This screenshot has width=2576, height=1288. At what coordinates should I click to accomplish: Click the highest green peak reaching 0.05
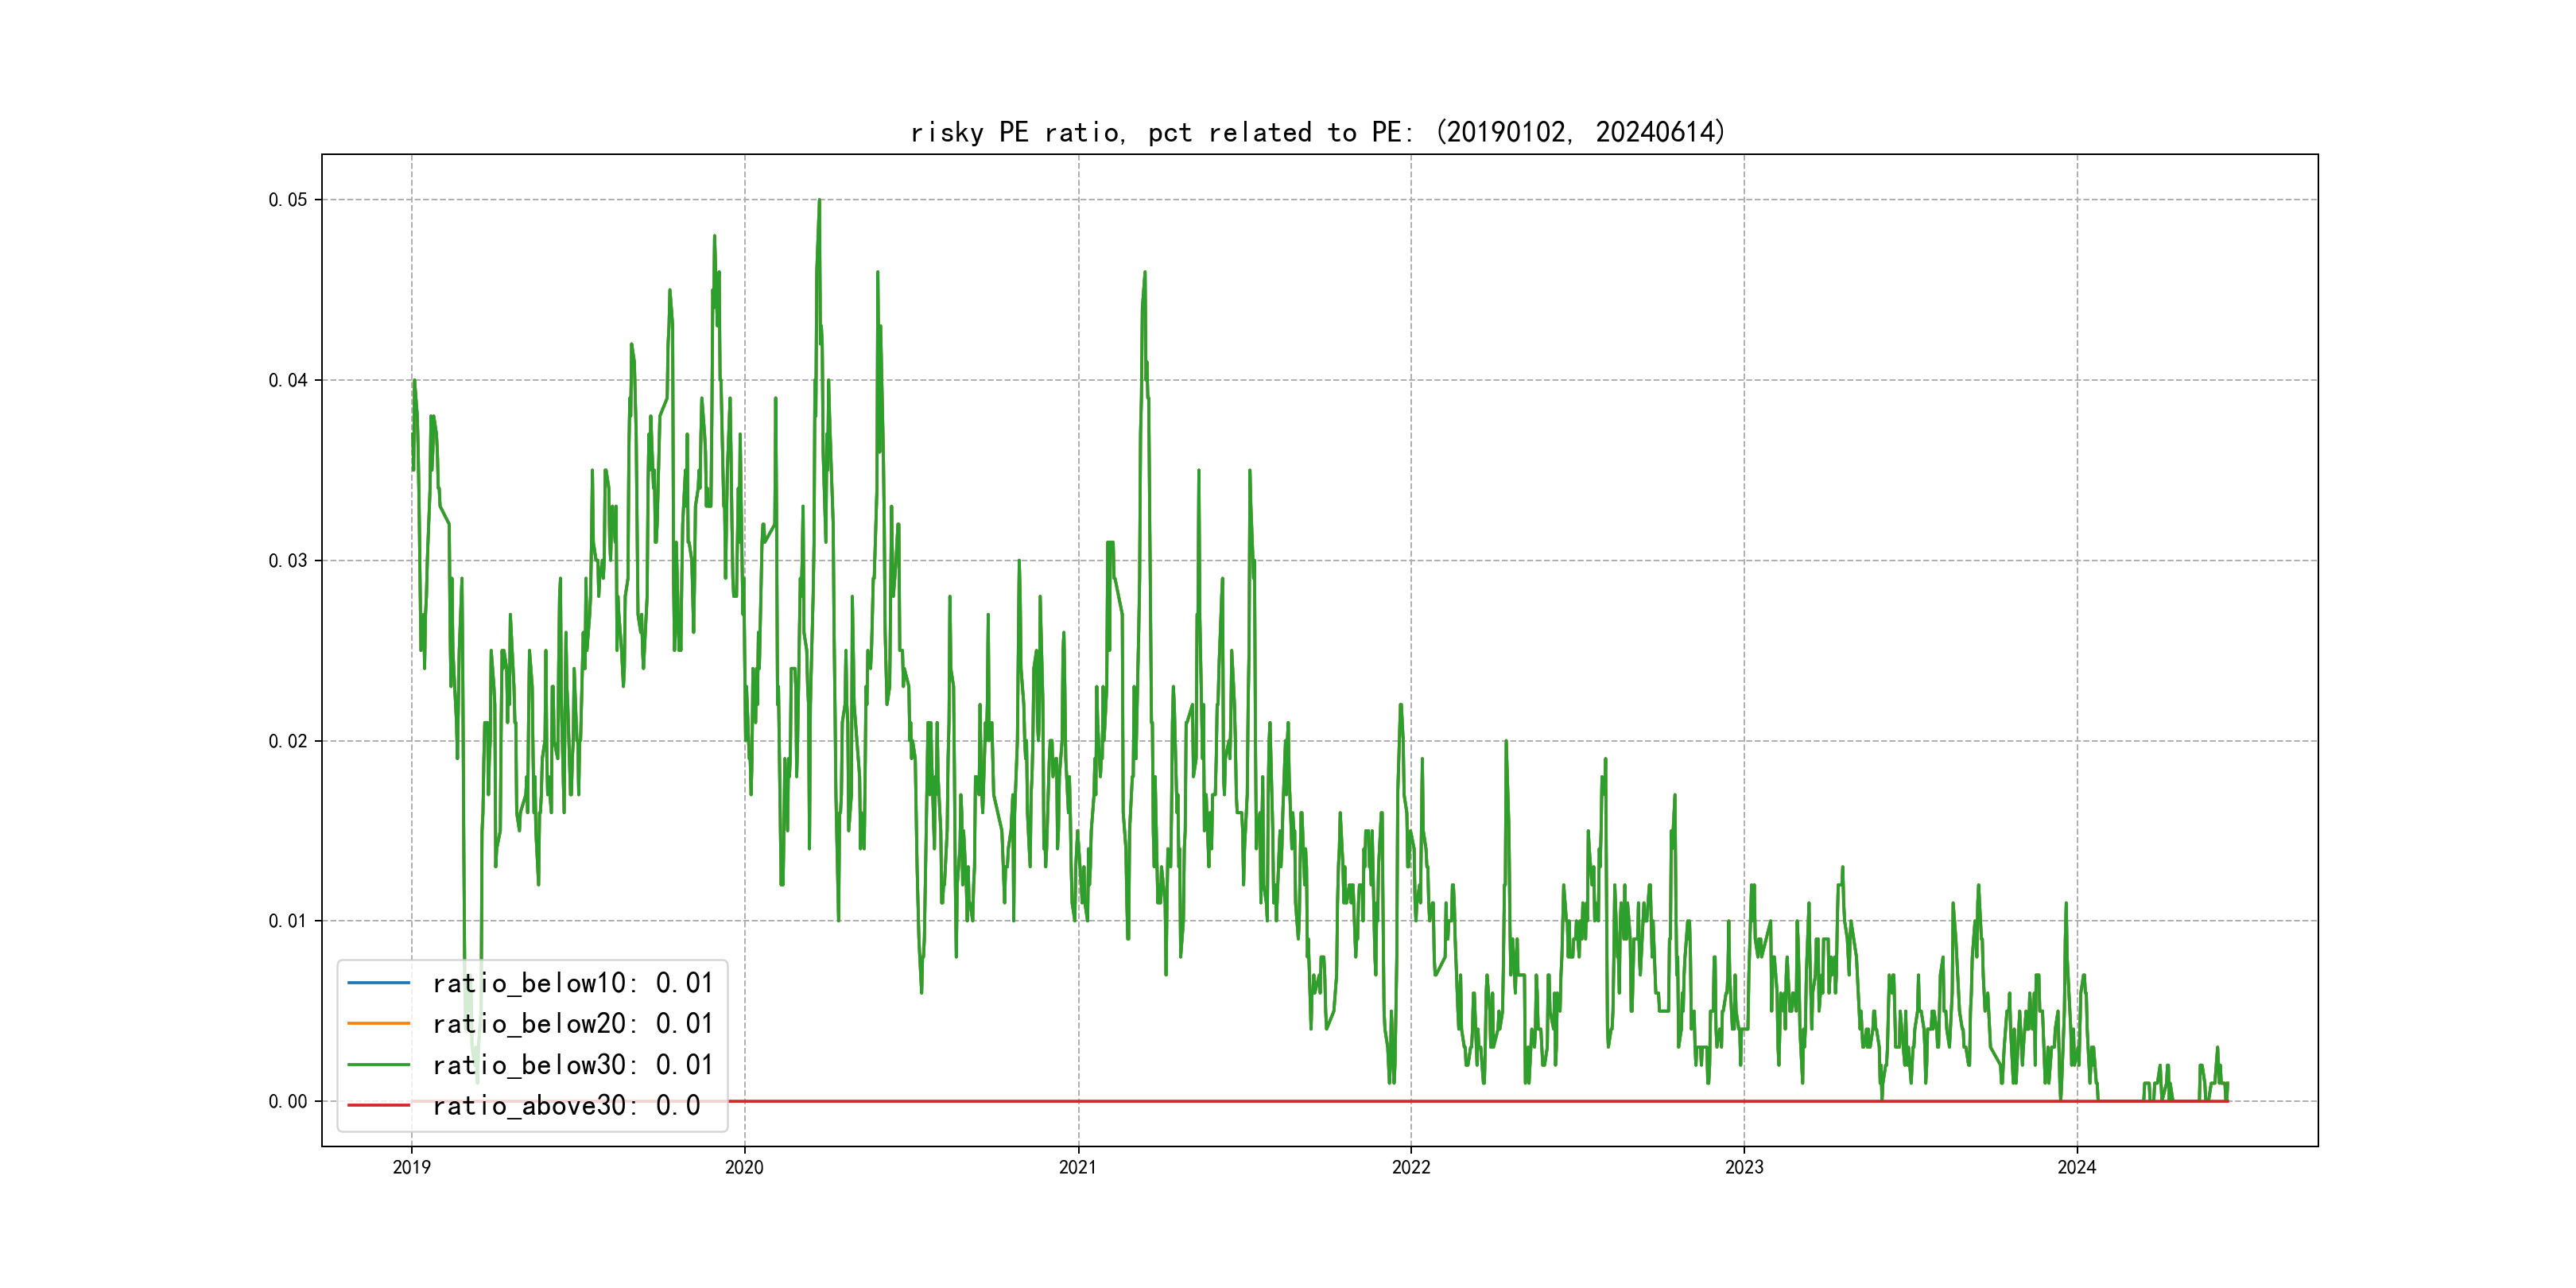click(819, 203)
